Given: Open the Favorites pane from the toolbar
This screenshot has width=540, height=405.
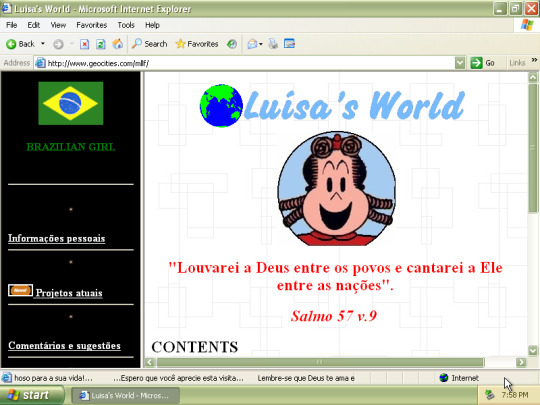Looking at the screenshot, I should coord(197,44).
